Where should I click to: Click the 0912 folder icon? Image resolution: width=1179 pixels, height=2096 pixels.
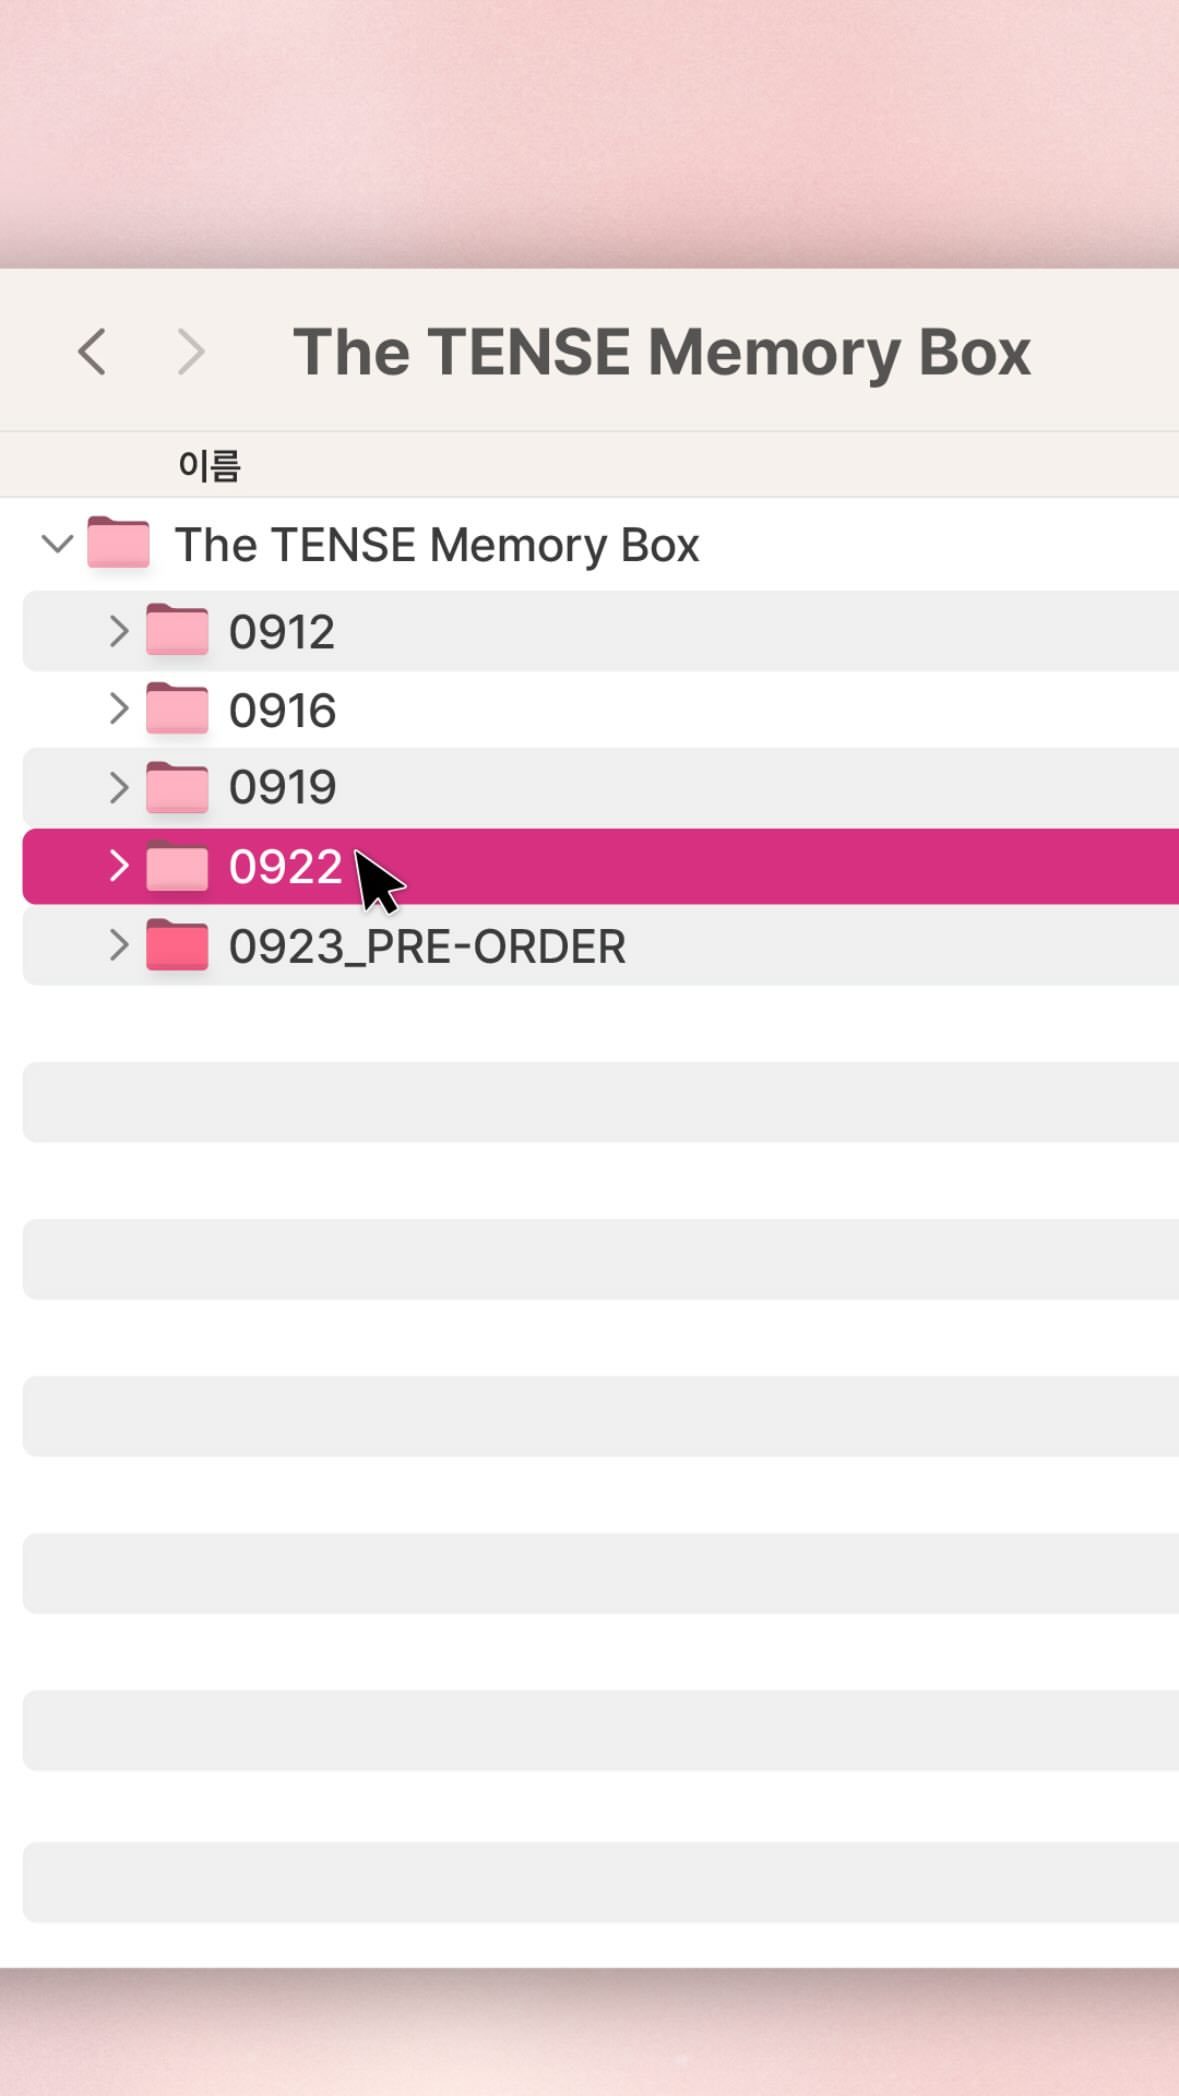pos(177,631)
